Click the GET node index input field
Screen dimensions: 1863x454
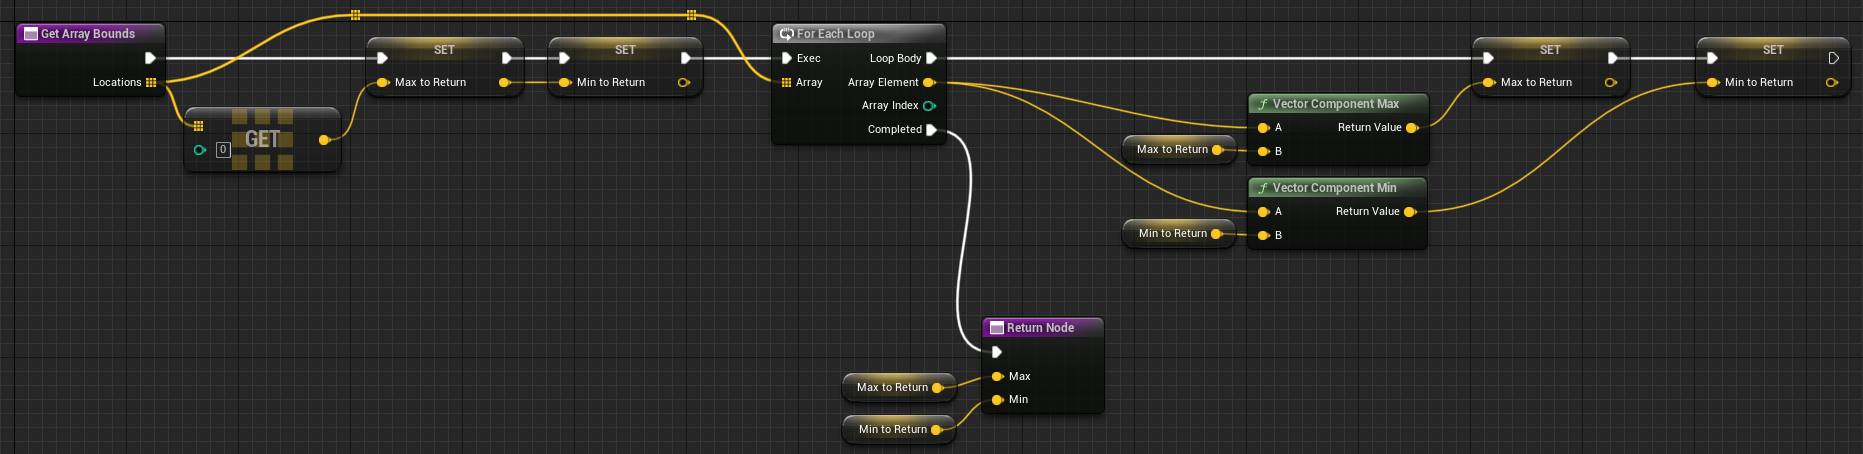[x=223, y=150]
